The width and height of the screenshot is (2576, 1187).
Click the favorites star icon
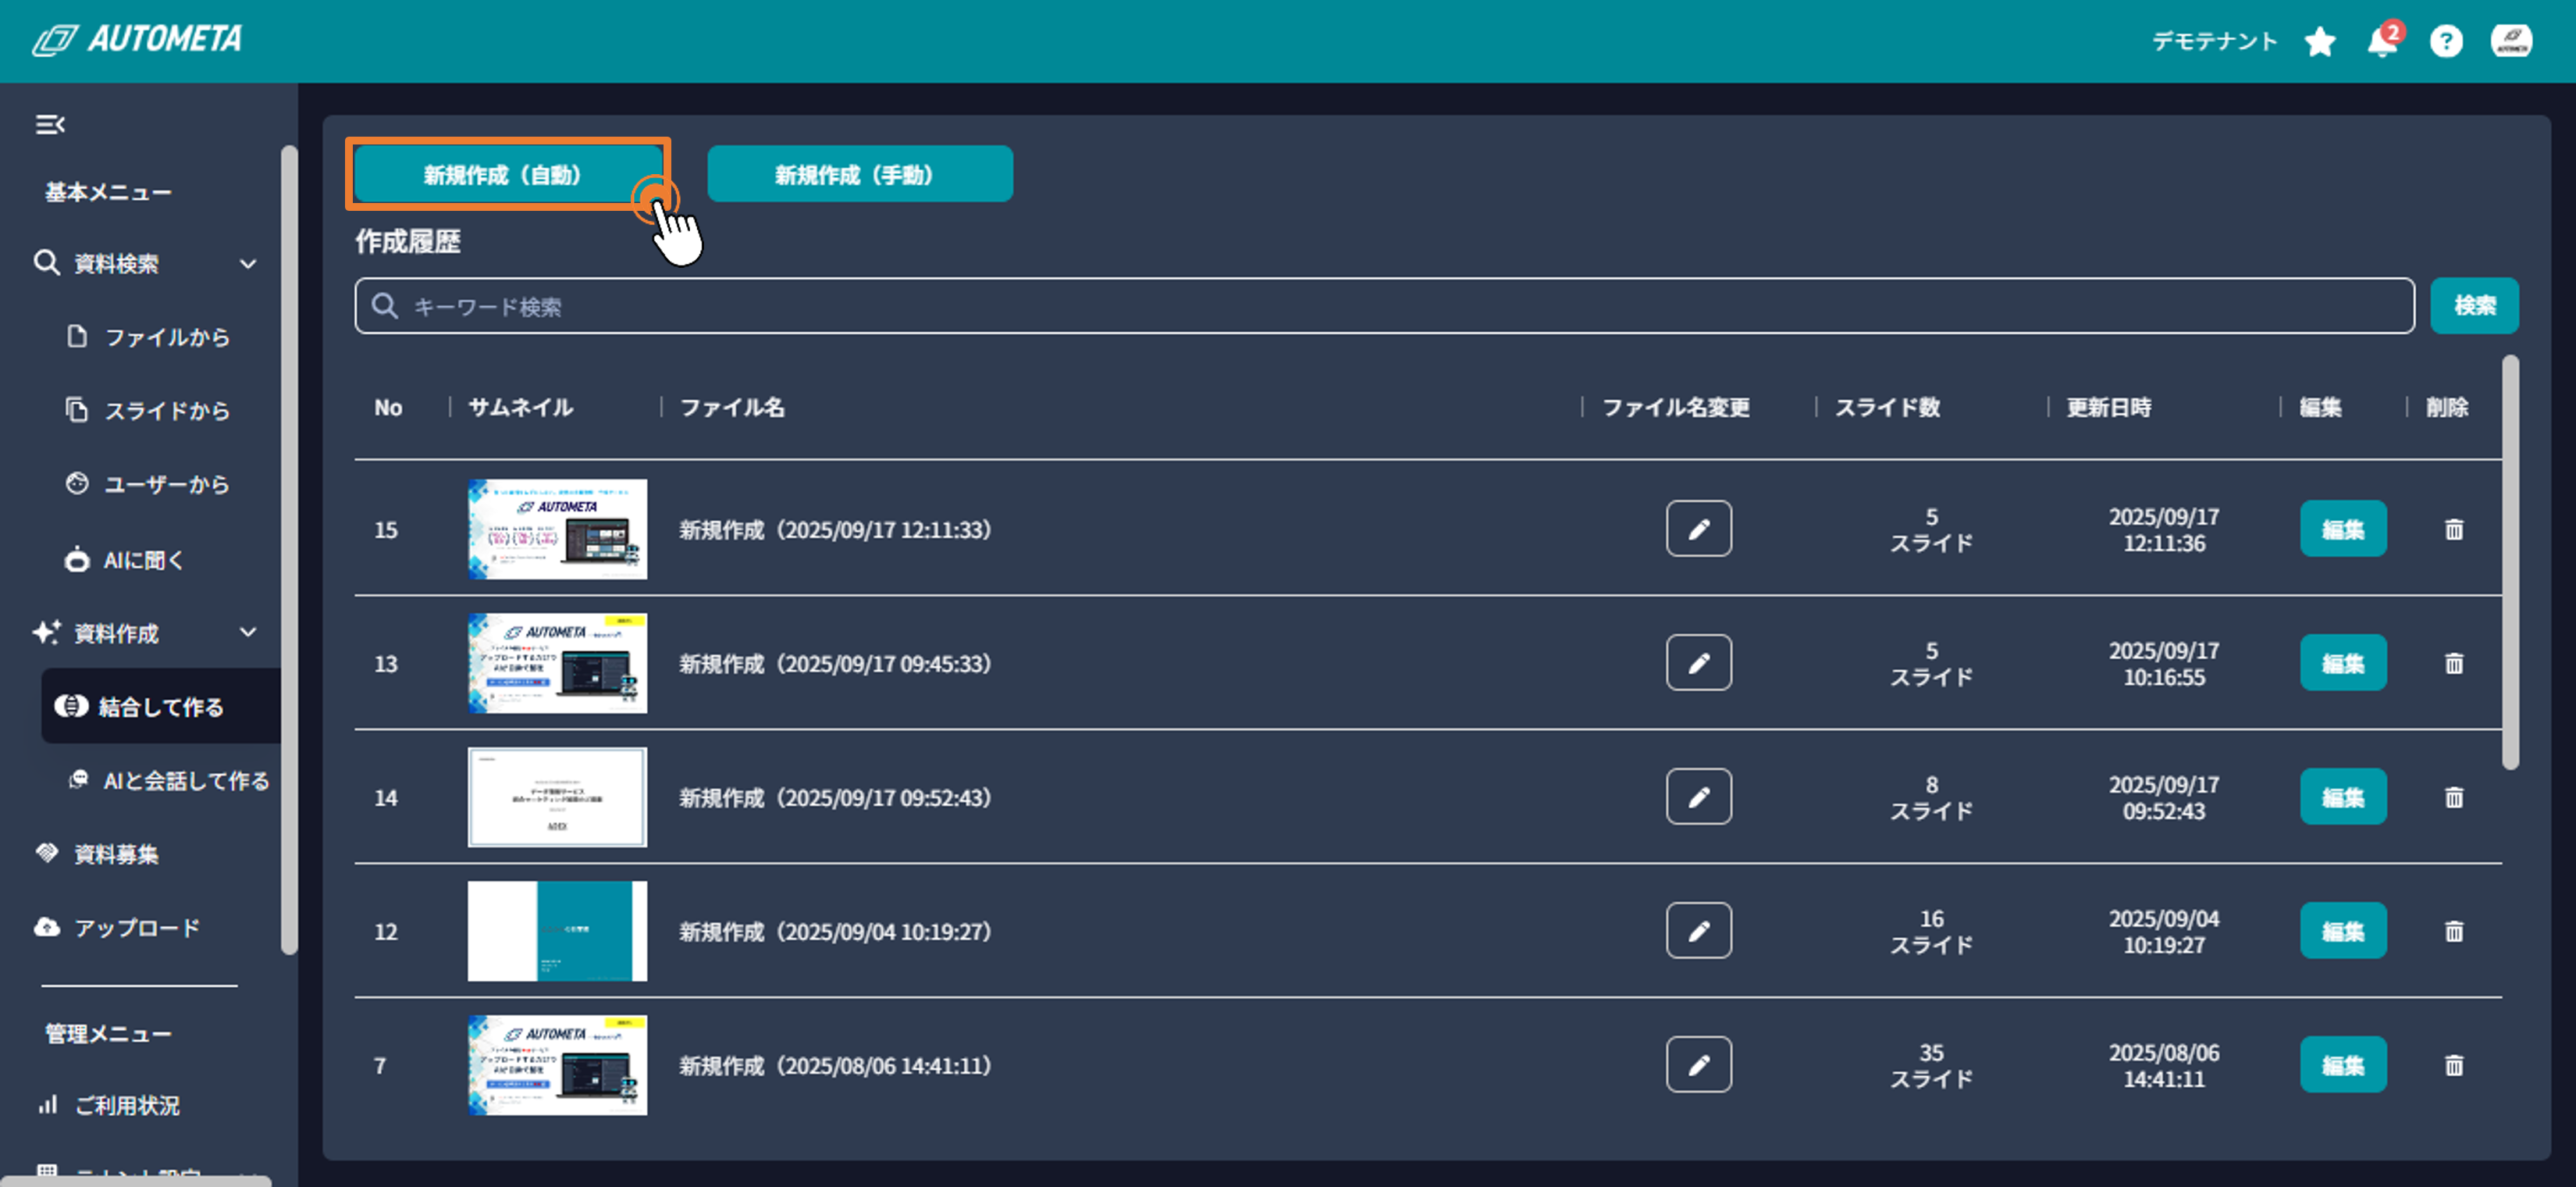click(2319, 42)
